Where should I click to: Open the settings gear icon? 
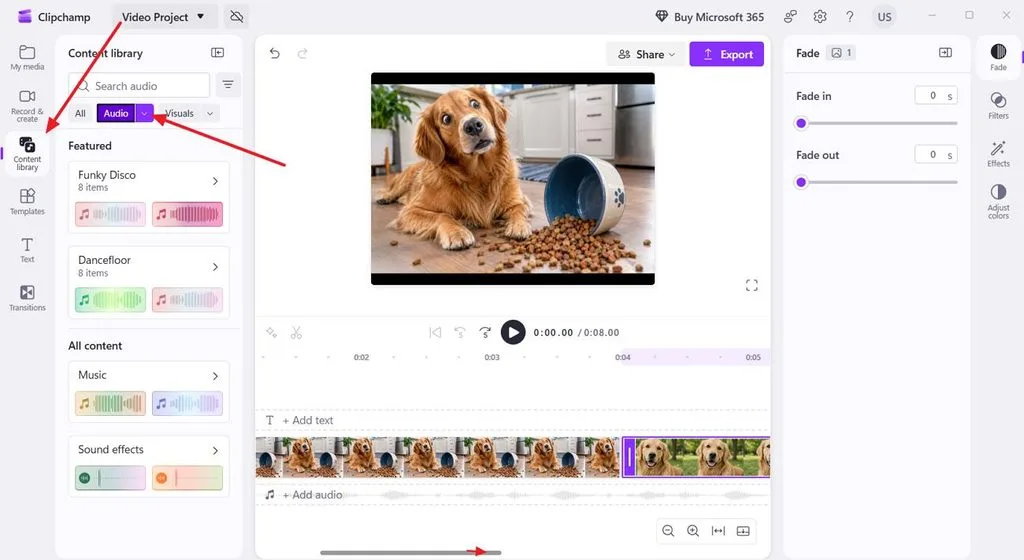pyautogui.click(x=820, y=17)
